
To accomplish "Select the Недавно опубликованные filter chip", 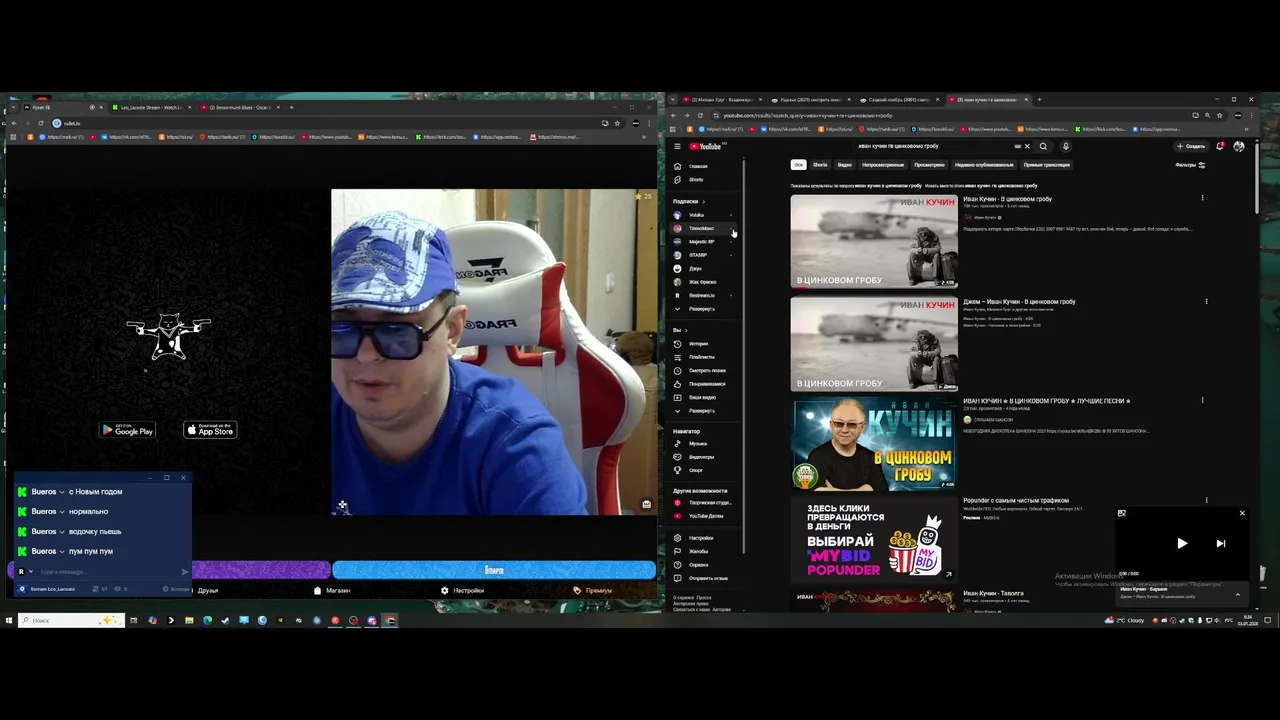I will click(x=984, y=165).
